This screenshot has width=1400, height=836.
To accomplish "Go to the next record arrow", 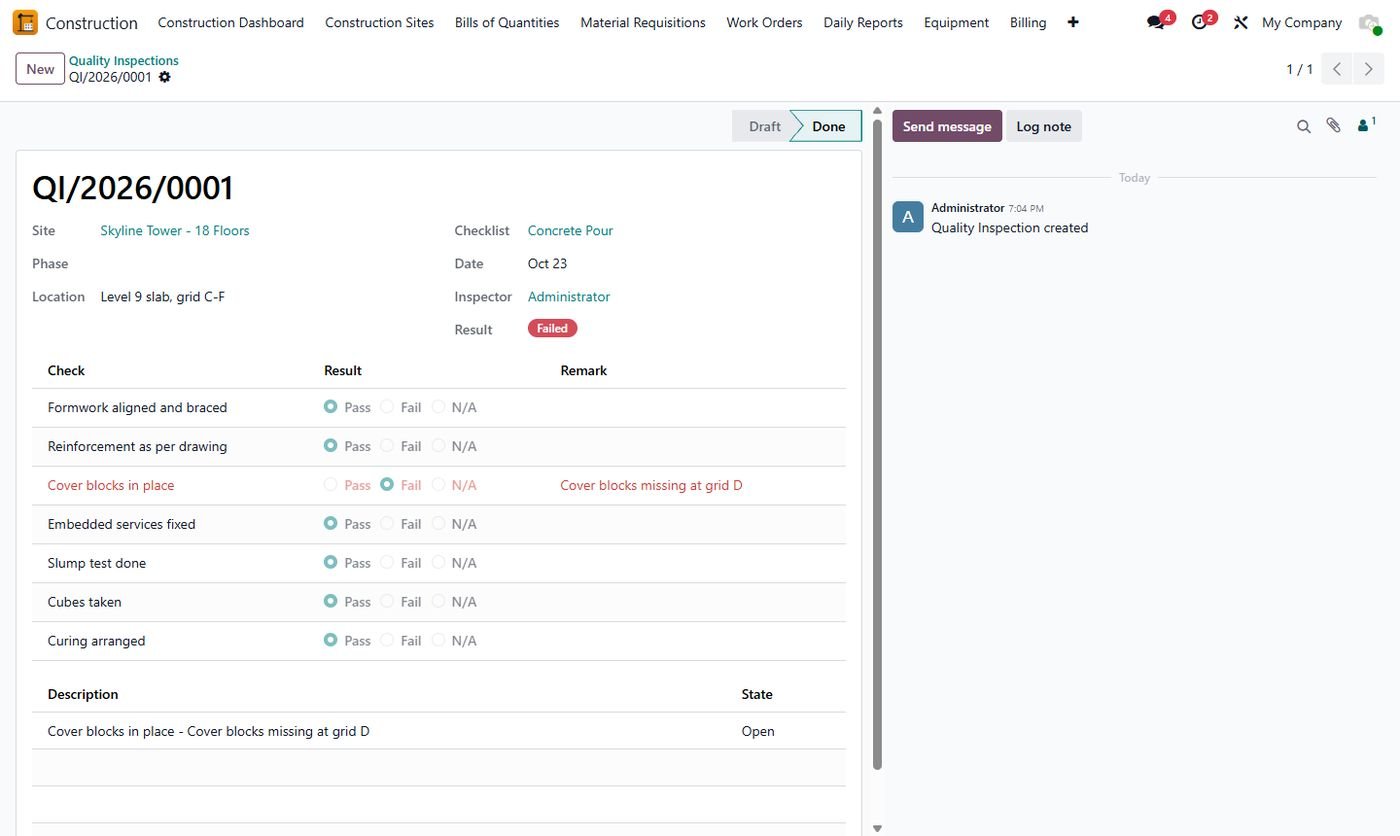I will point(1369,69).
